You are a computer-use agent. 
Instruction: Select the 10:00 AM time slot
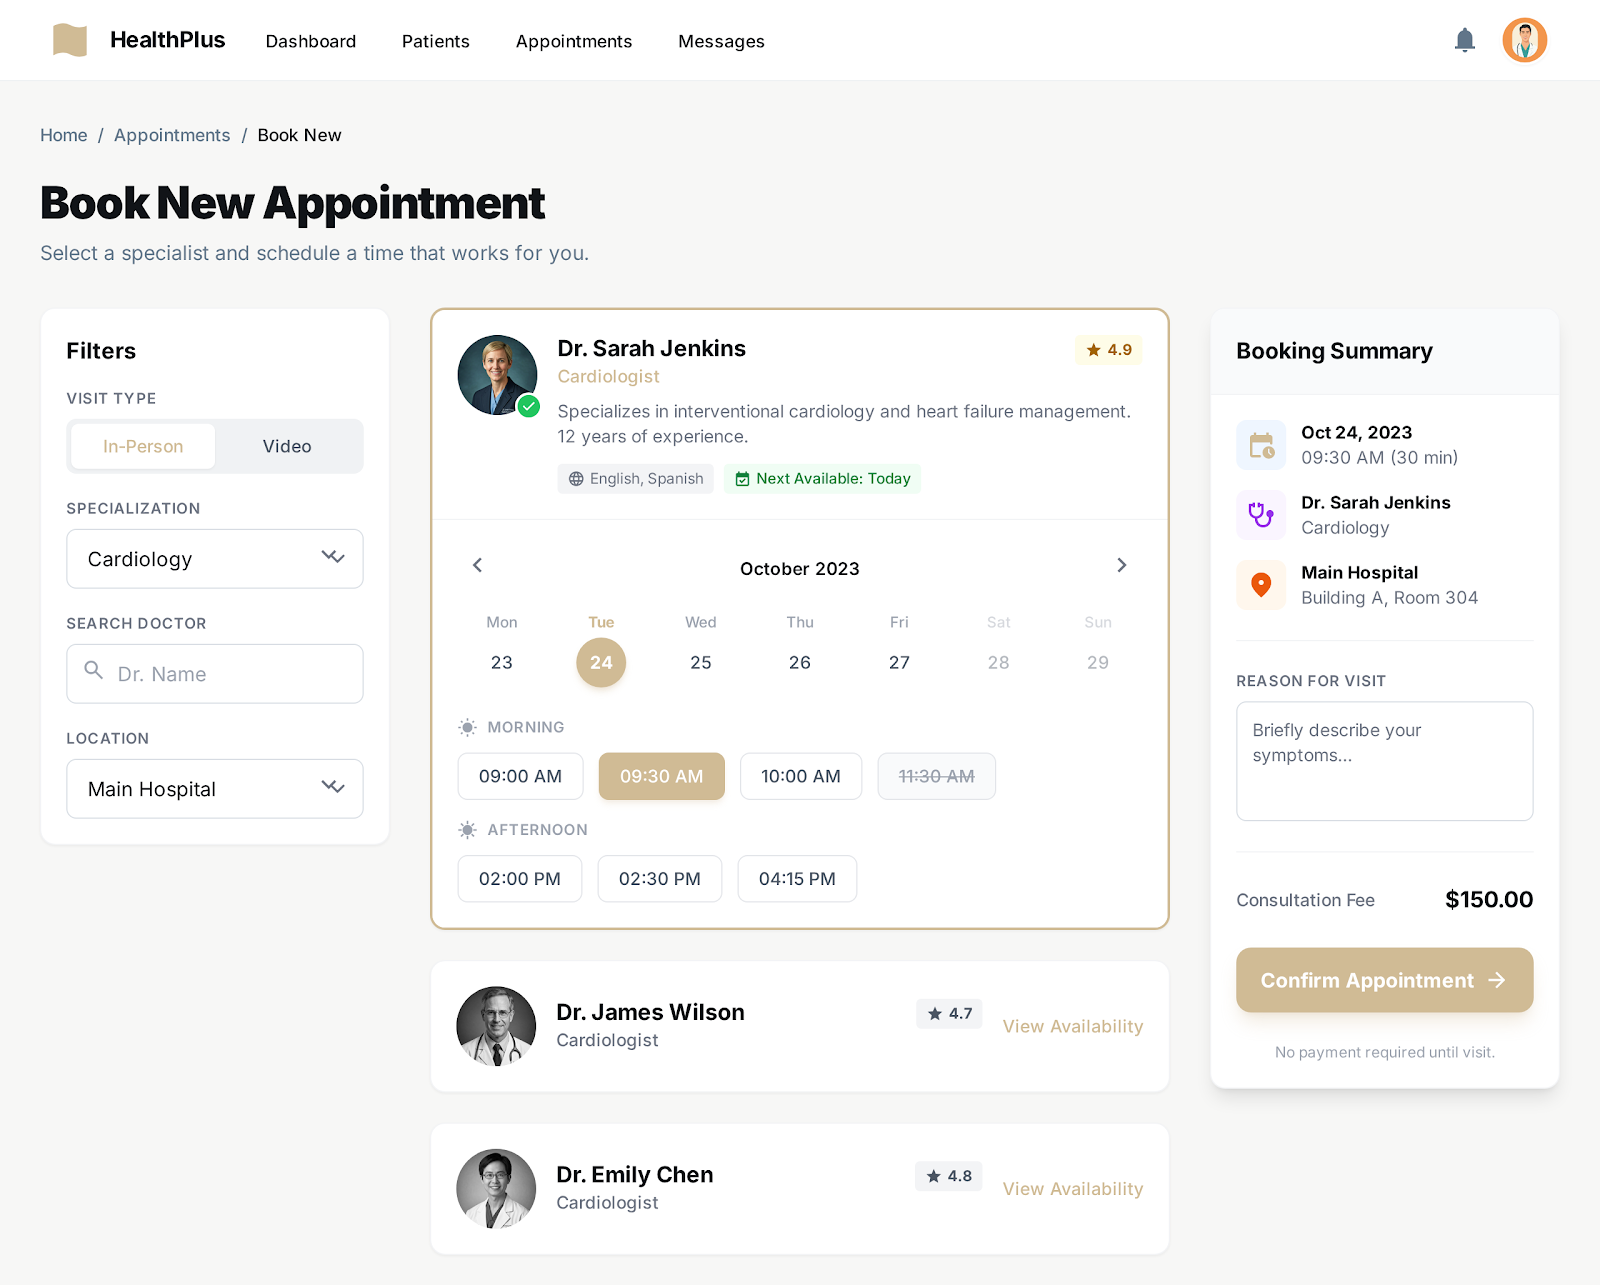click(800, 776)
